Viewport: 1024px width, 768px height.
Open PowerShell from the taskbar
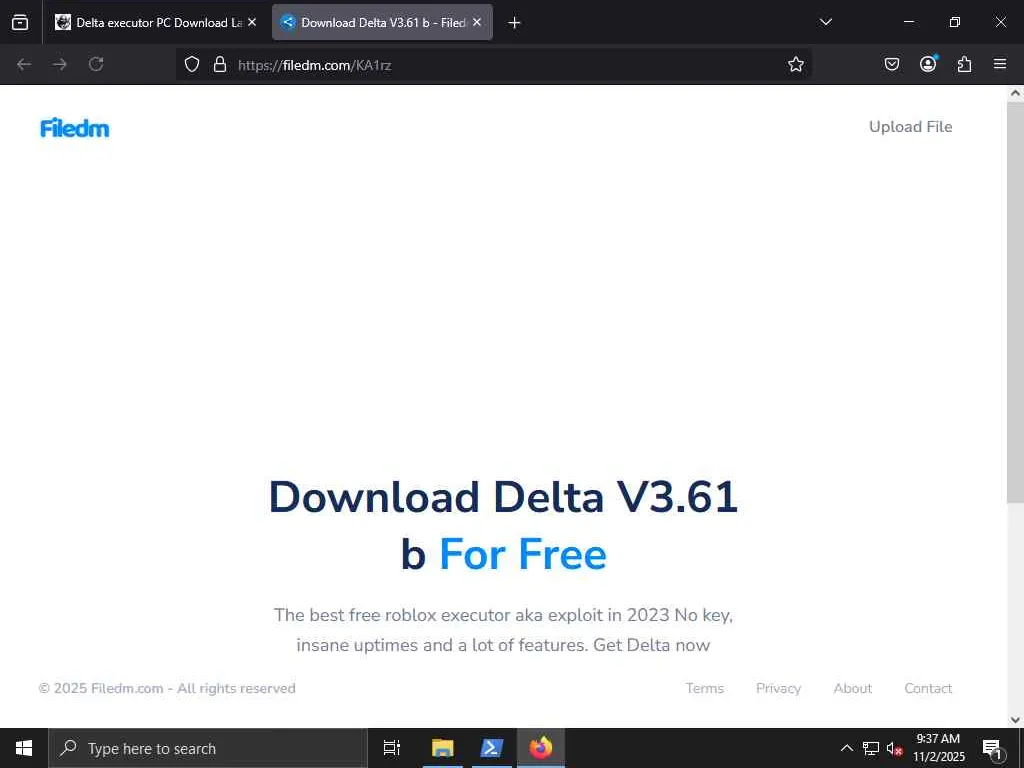[x=492, y=748]
